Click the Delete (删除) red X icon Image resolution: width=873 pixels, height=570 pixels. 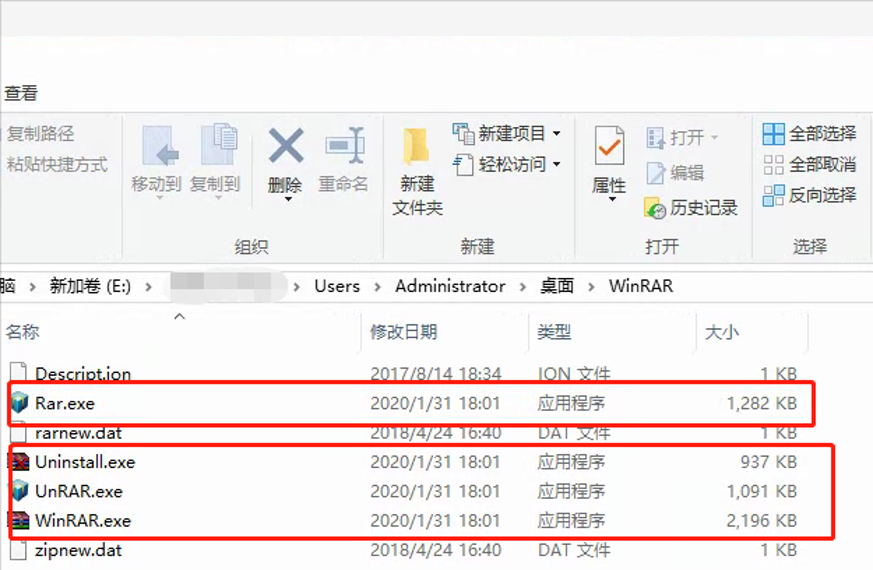(285, 147)
